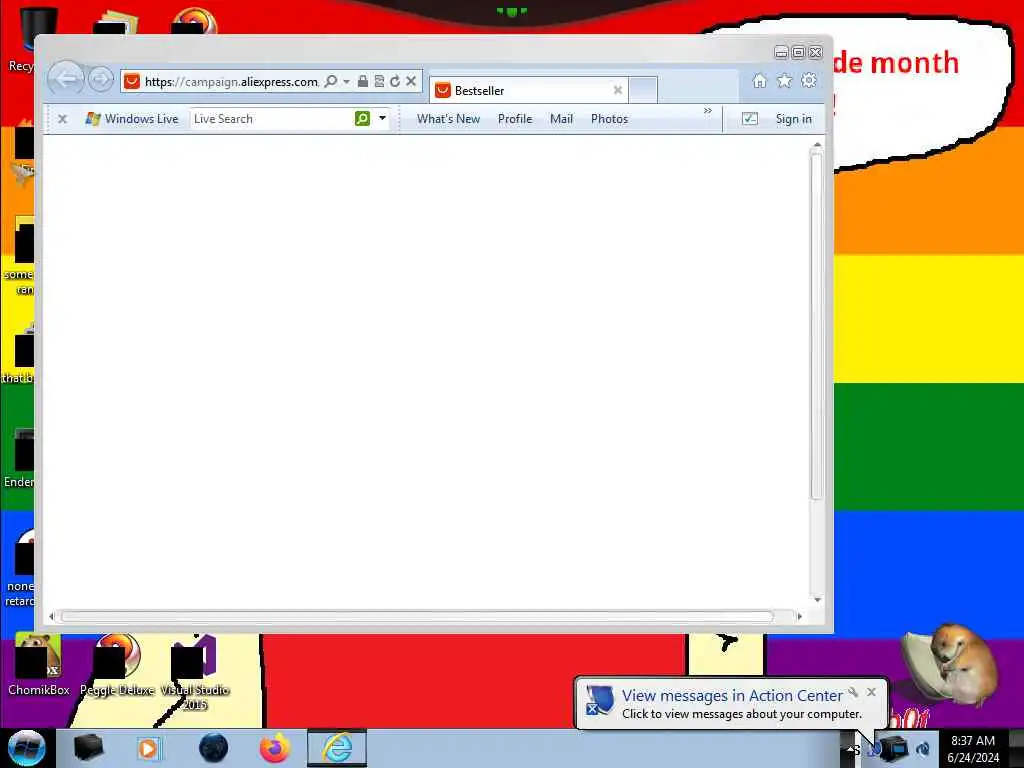Minimize the Internet Explorer window
1024x768 pixels.
pos(781,52)
